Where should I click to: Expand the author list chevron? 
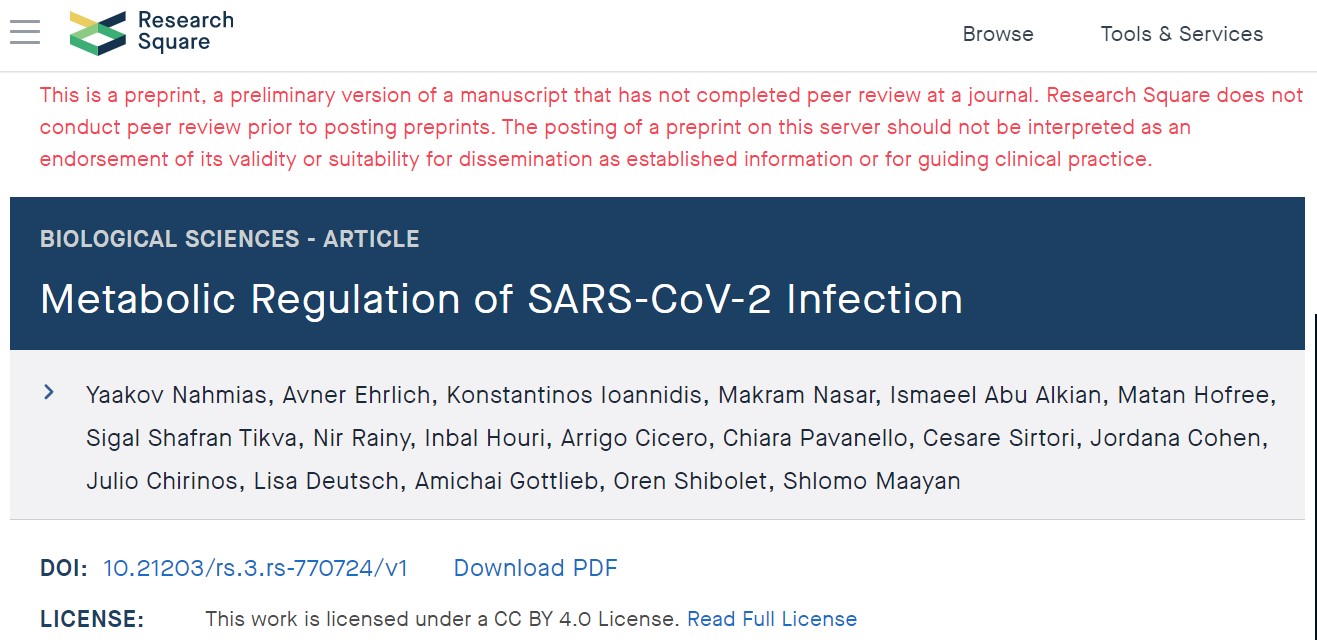point(48,392)
